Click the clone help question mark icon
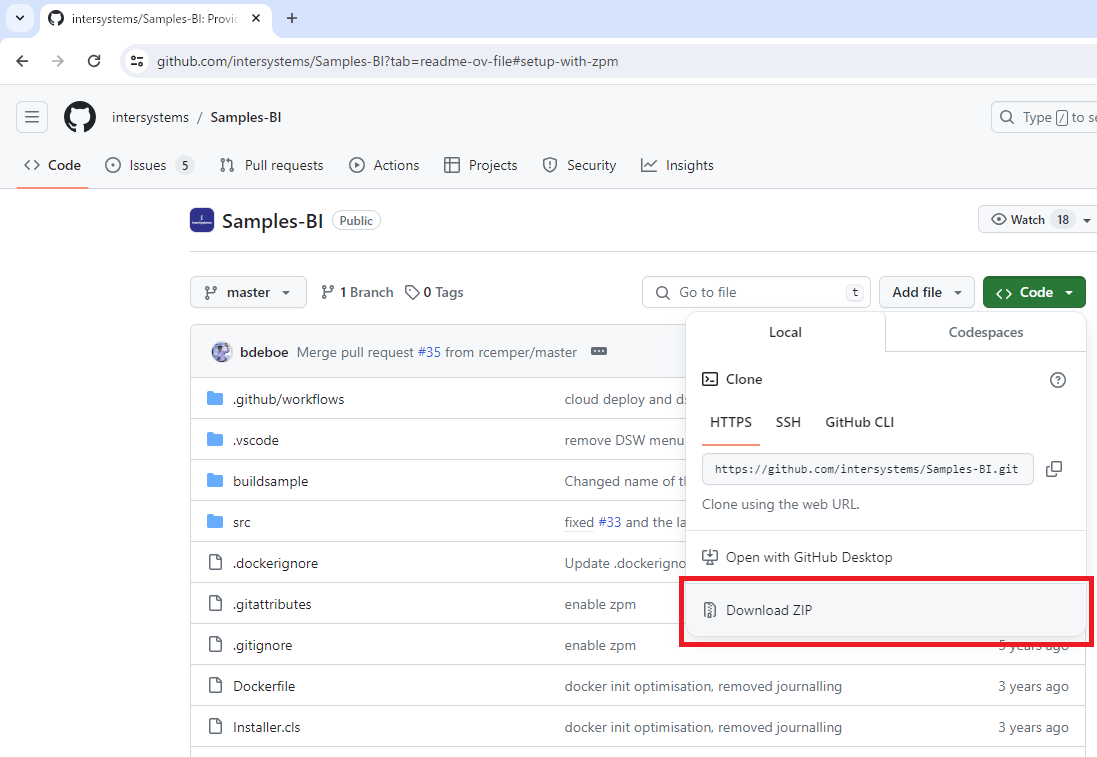Viewport: 1097px width, 757px height. click(x=1058, y=380)
